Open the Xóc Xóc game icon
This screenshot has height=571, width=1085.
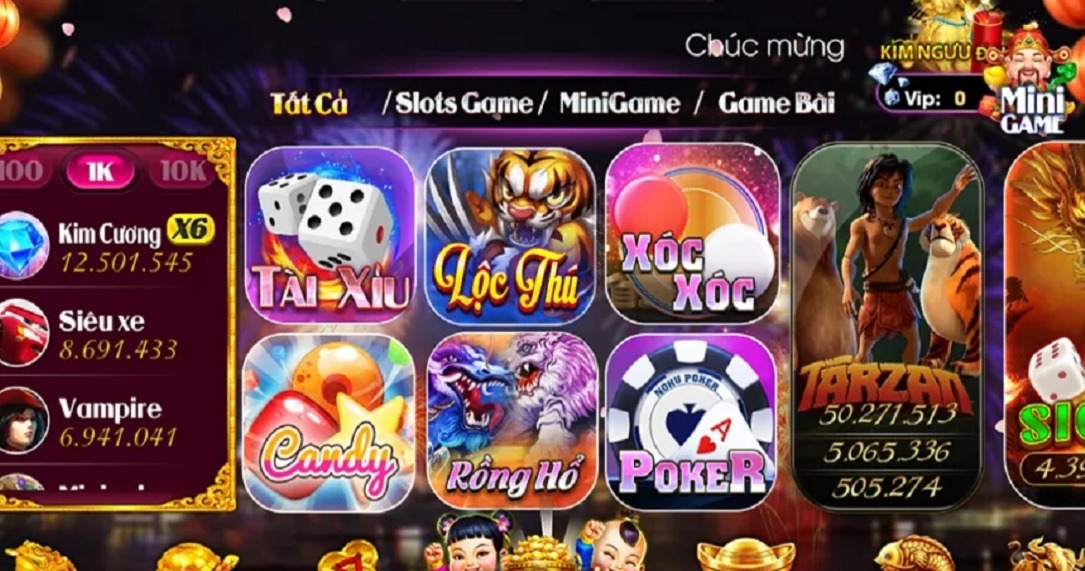pos(693,234)
